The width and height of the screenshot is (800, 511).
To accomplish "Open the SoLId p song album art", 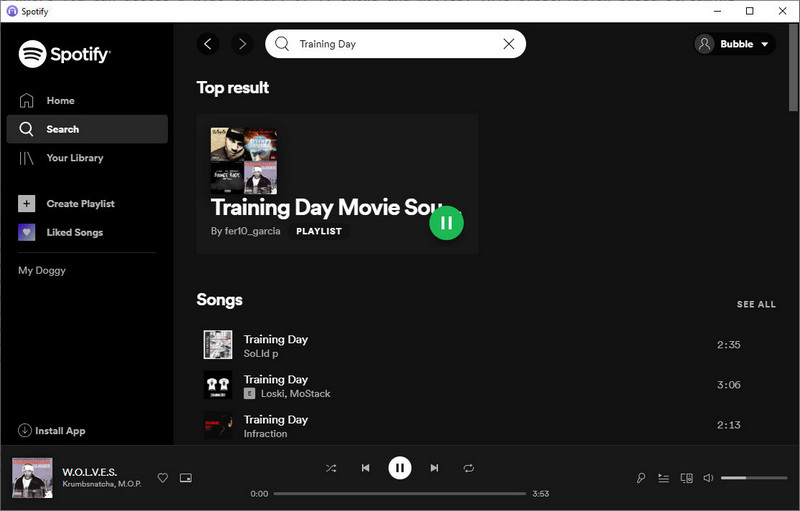I will pos(218,345).
